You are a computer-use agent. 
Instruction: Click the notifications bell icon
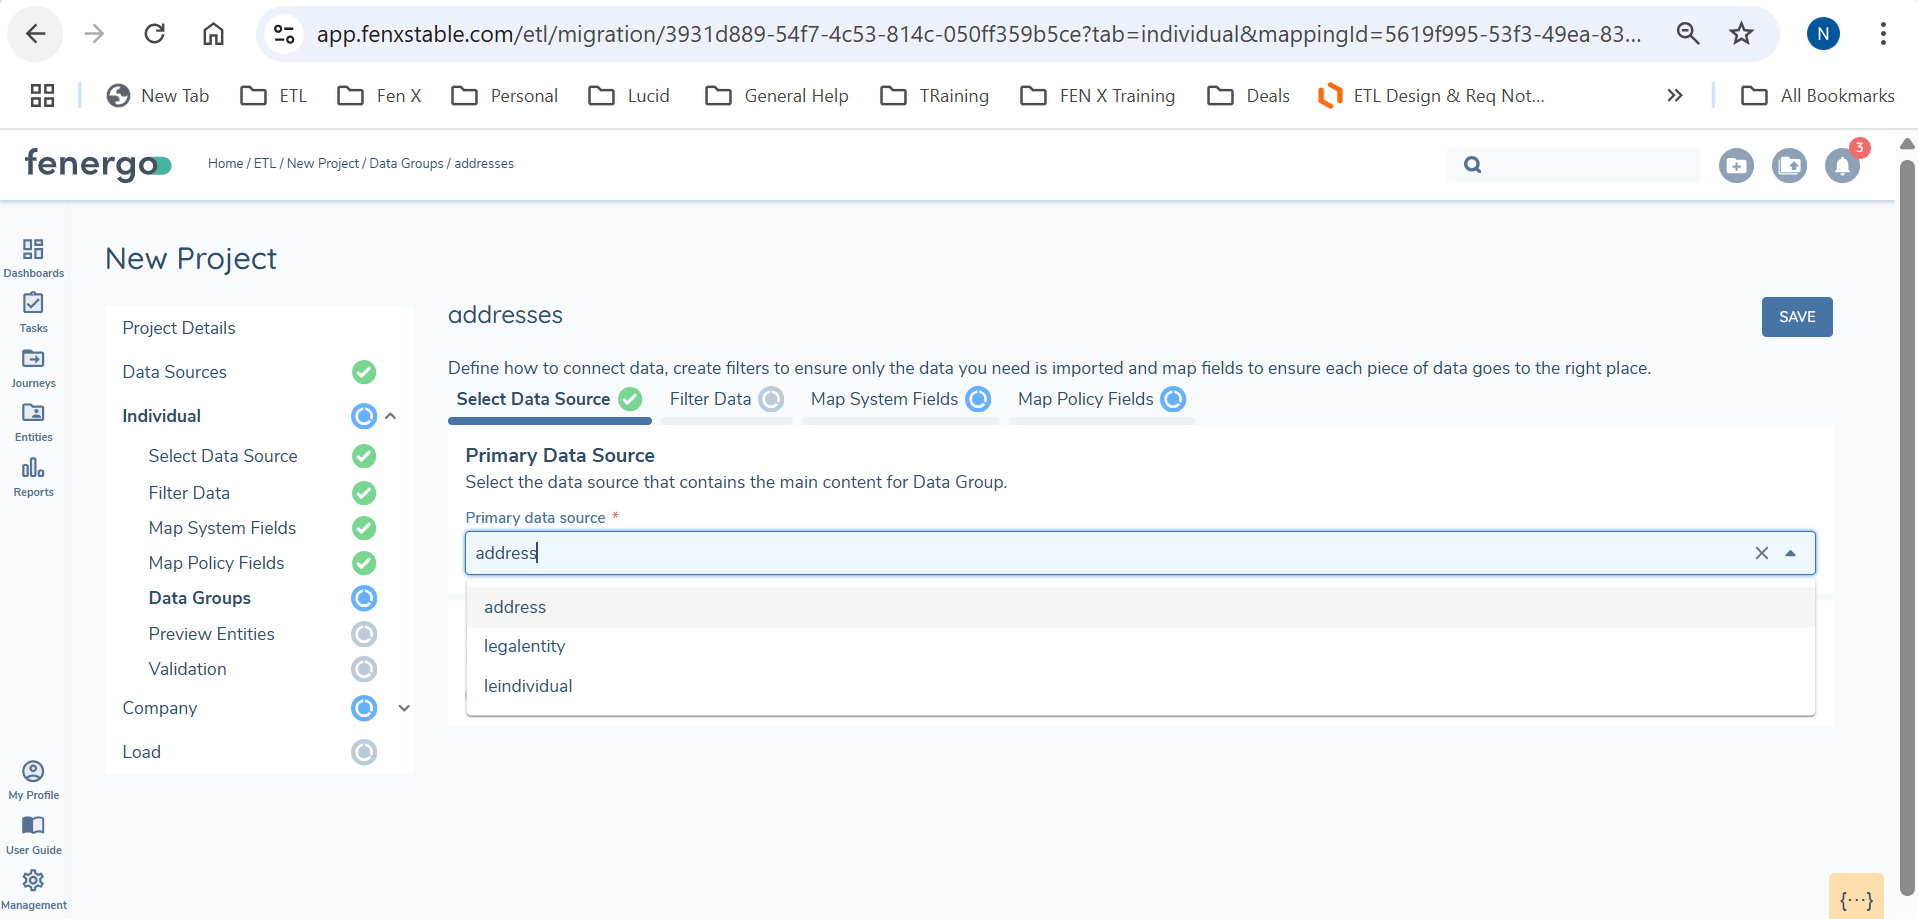pyautogui.click(x=1841, y=165)
